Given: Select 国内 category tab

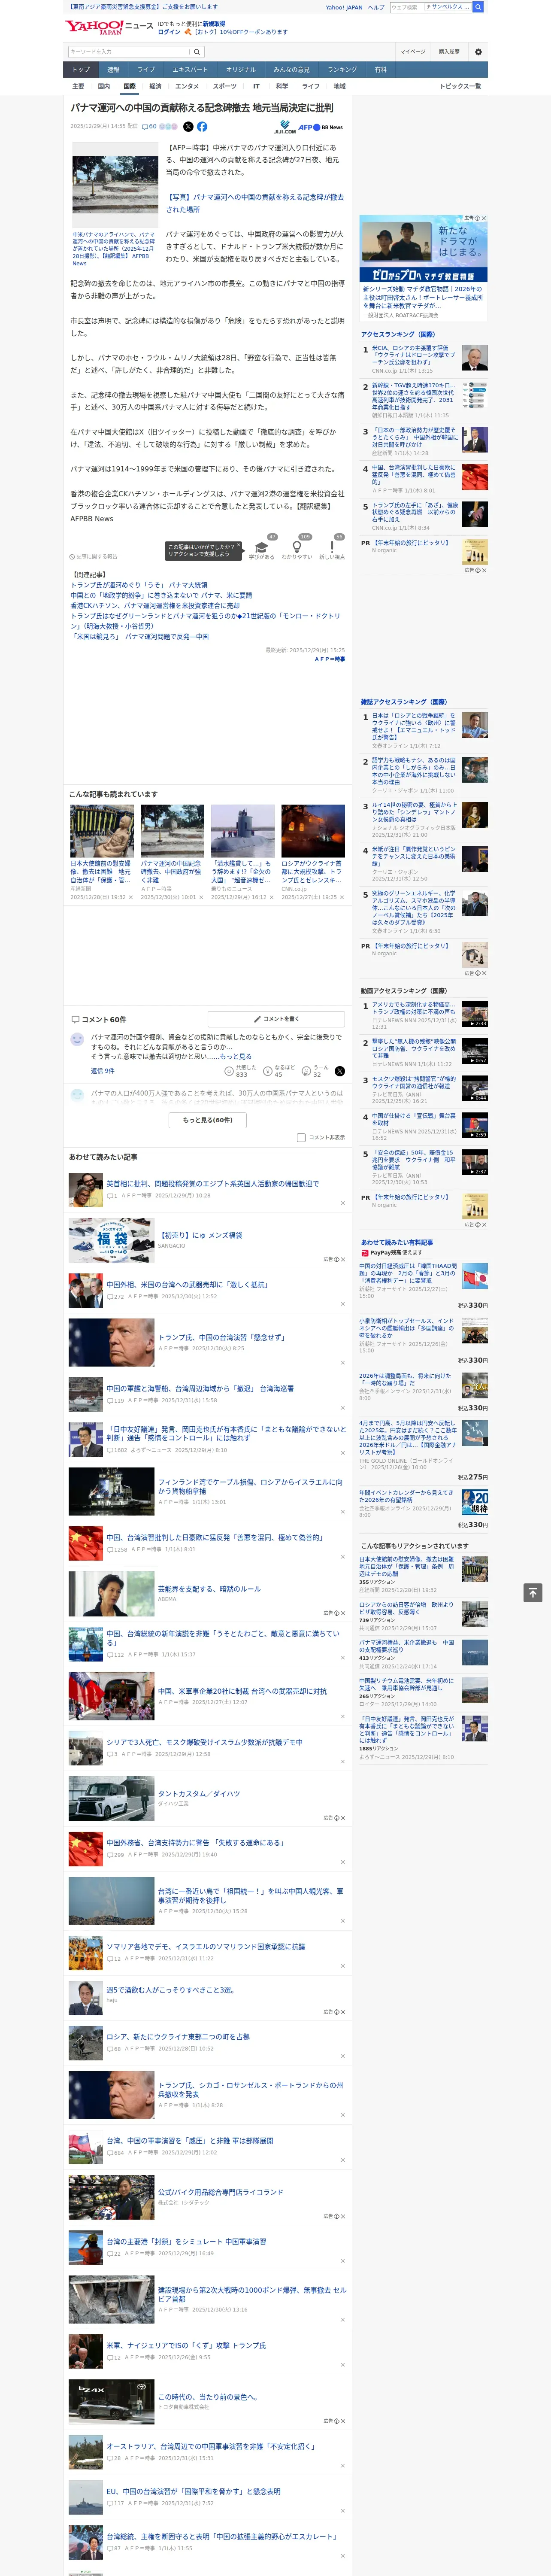Looking at the screenshot, I should [104, 86].
